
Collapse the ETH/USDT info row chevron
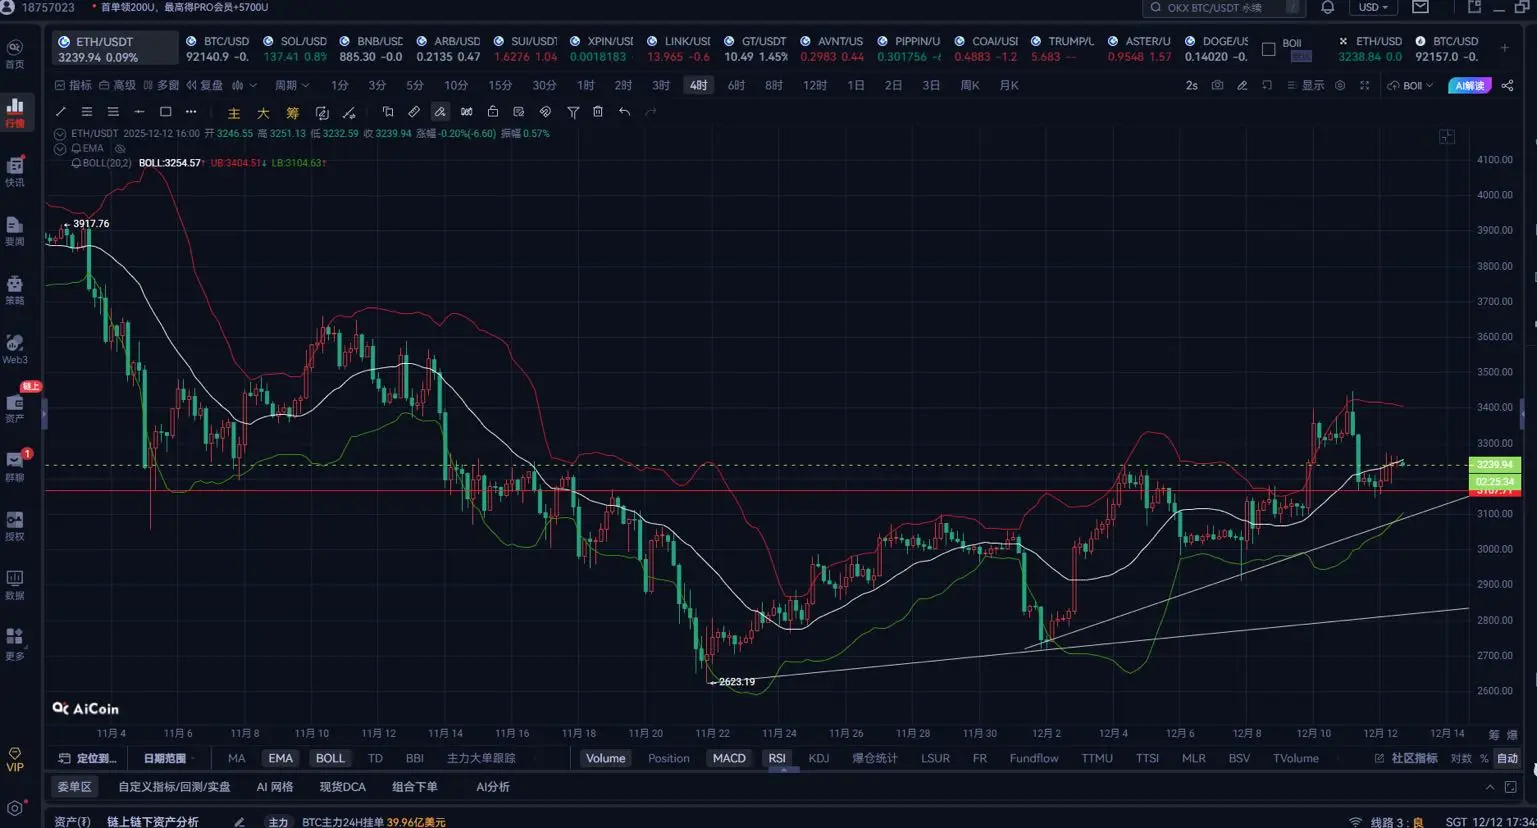[x=60, y=133]
